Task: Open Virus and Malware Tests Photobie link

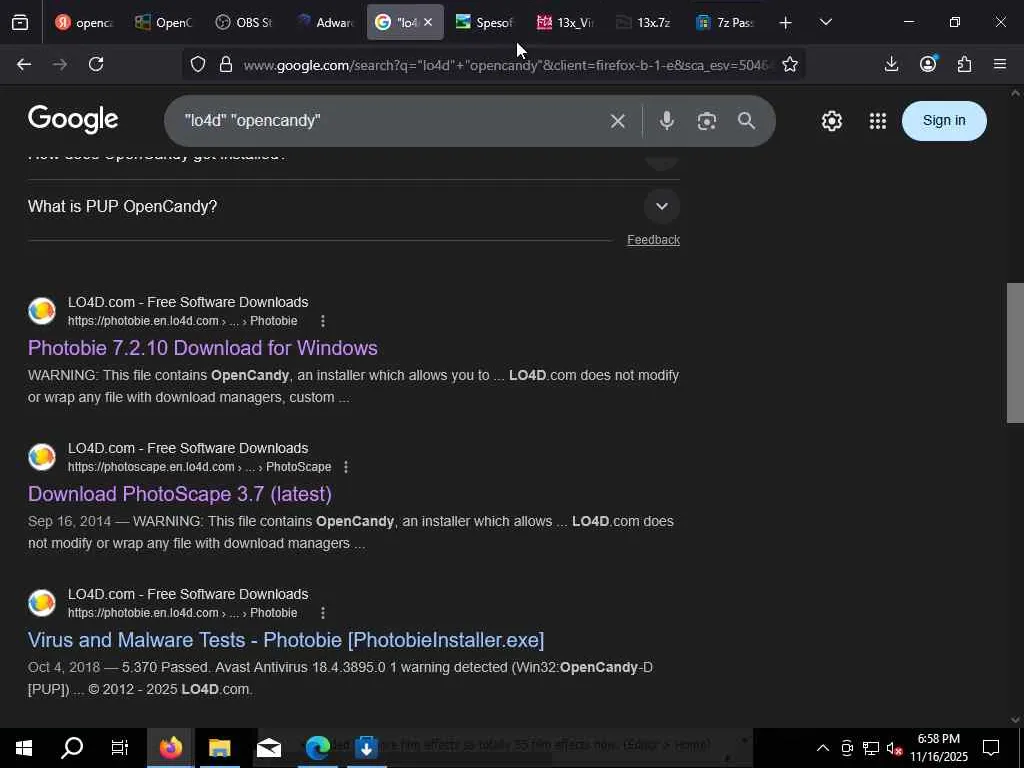Action: [285, 640]
